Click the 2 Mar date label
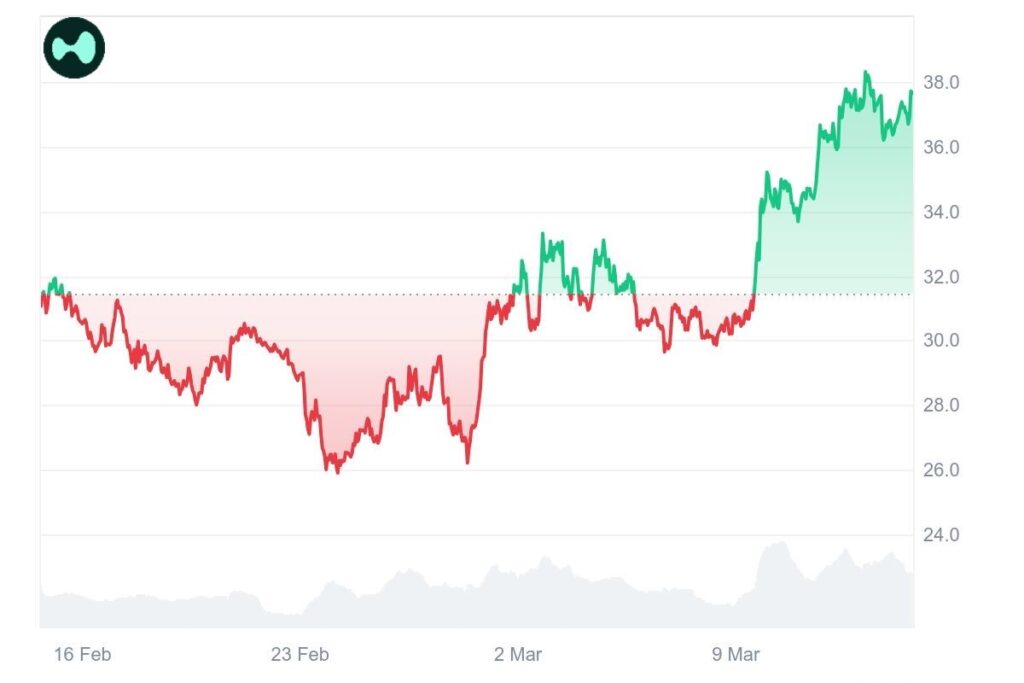Screen dimensions: 1024x683 (x=518, y=655)
